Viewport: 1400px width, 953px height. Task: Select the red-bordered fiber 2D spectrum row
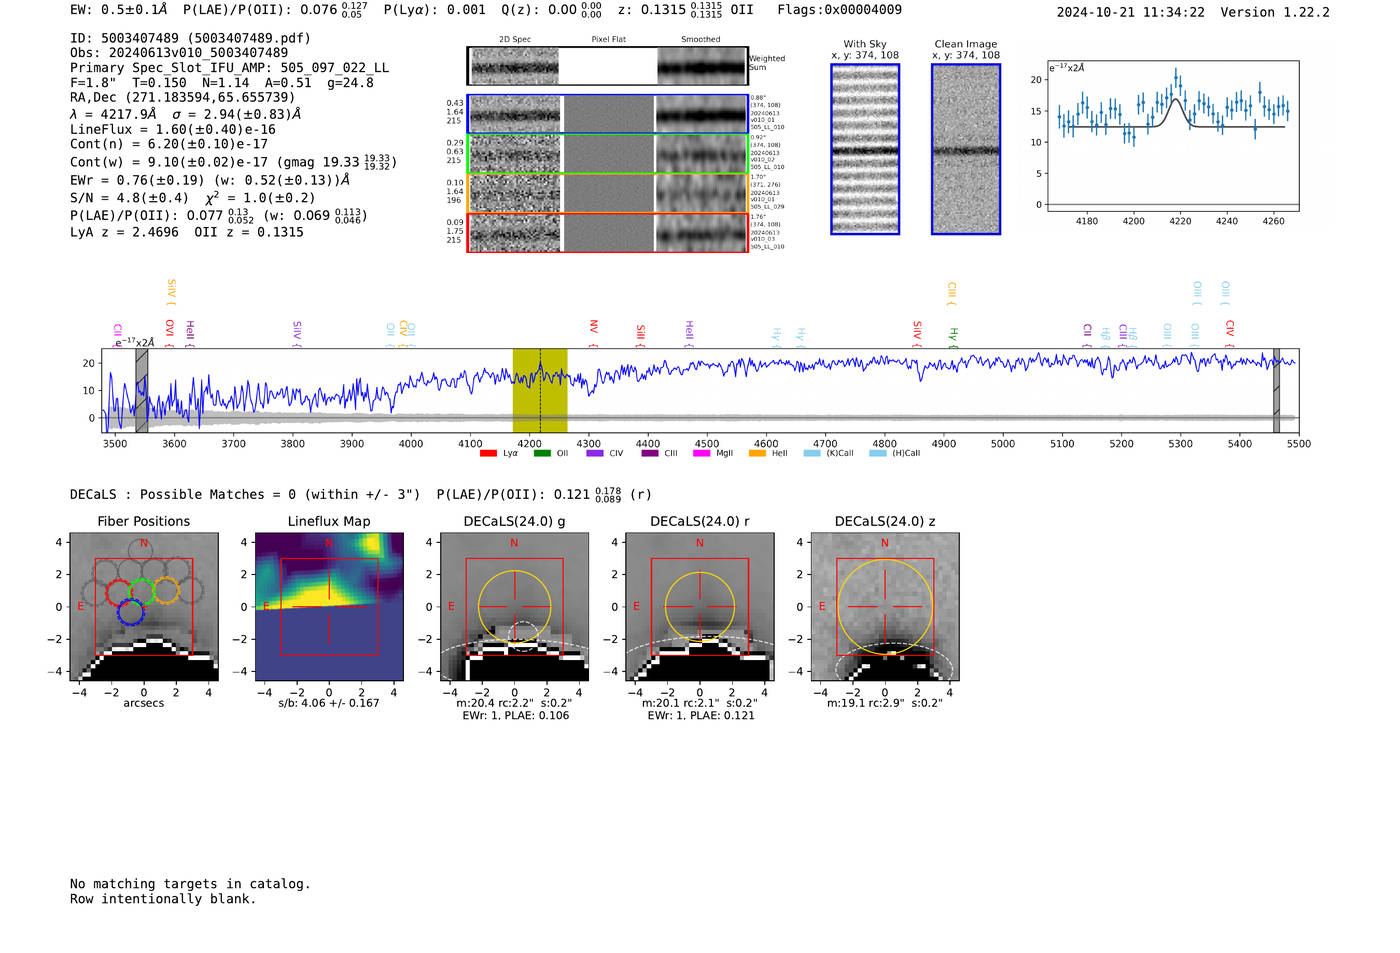pos(608,233)
